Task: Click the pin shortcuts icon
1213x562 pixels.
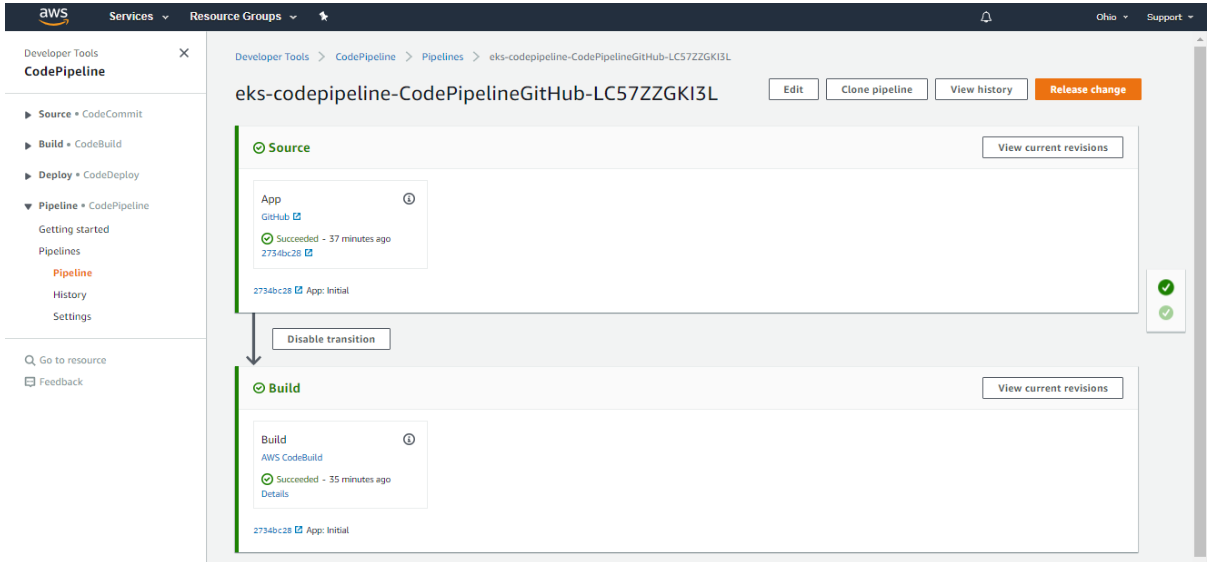Action: pos(323,16)
